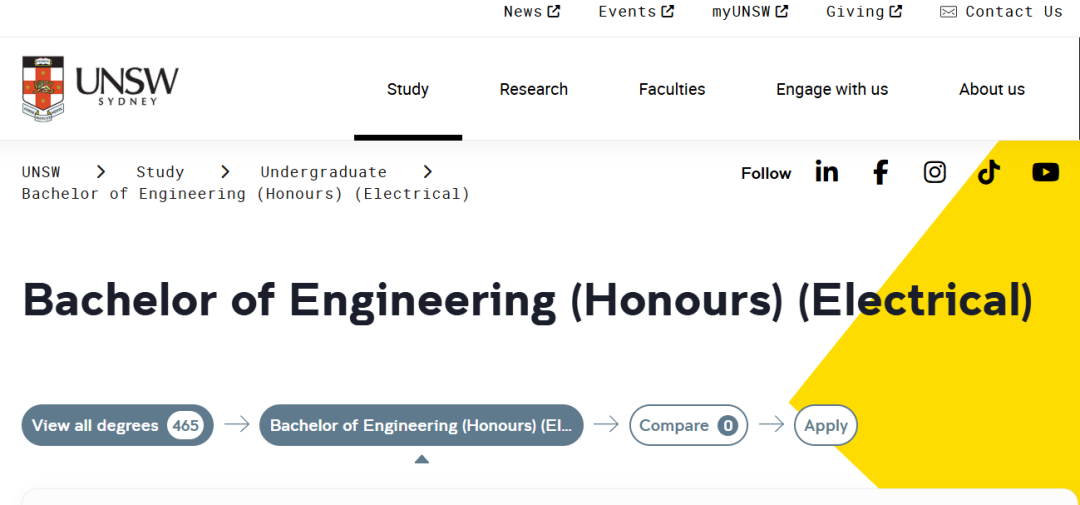Open the myUNSW portal link
The image size is (1080, 505).
[x=749, y=12]
